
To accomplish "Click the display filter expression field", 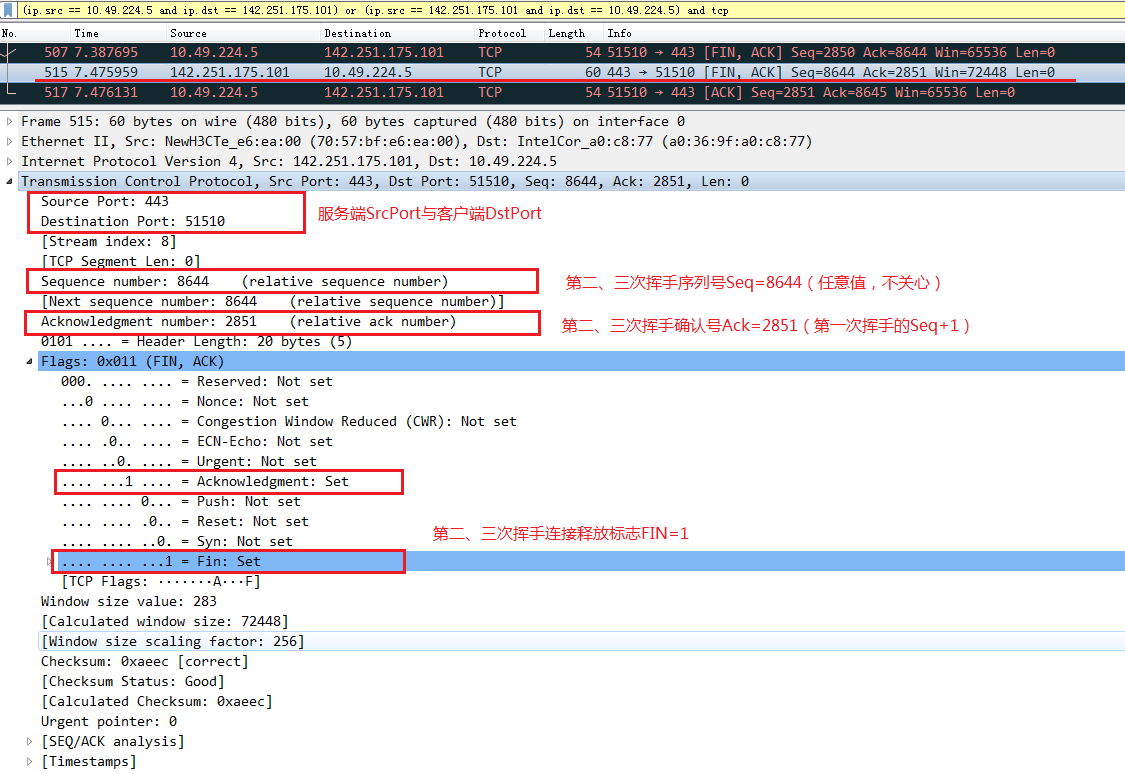I will pyautogui.click(x=560, y=10).
